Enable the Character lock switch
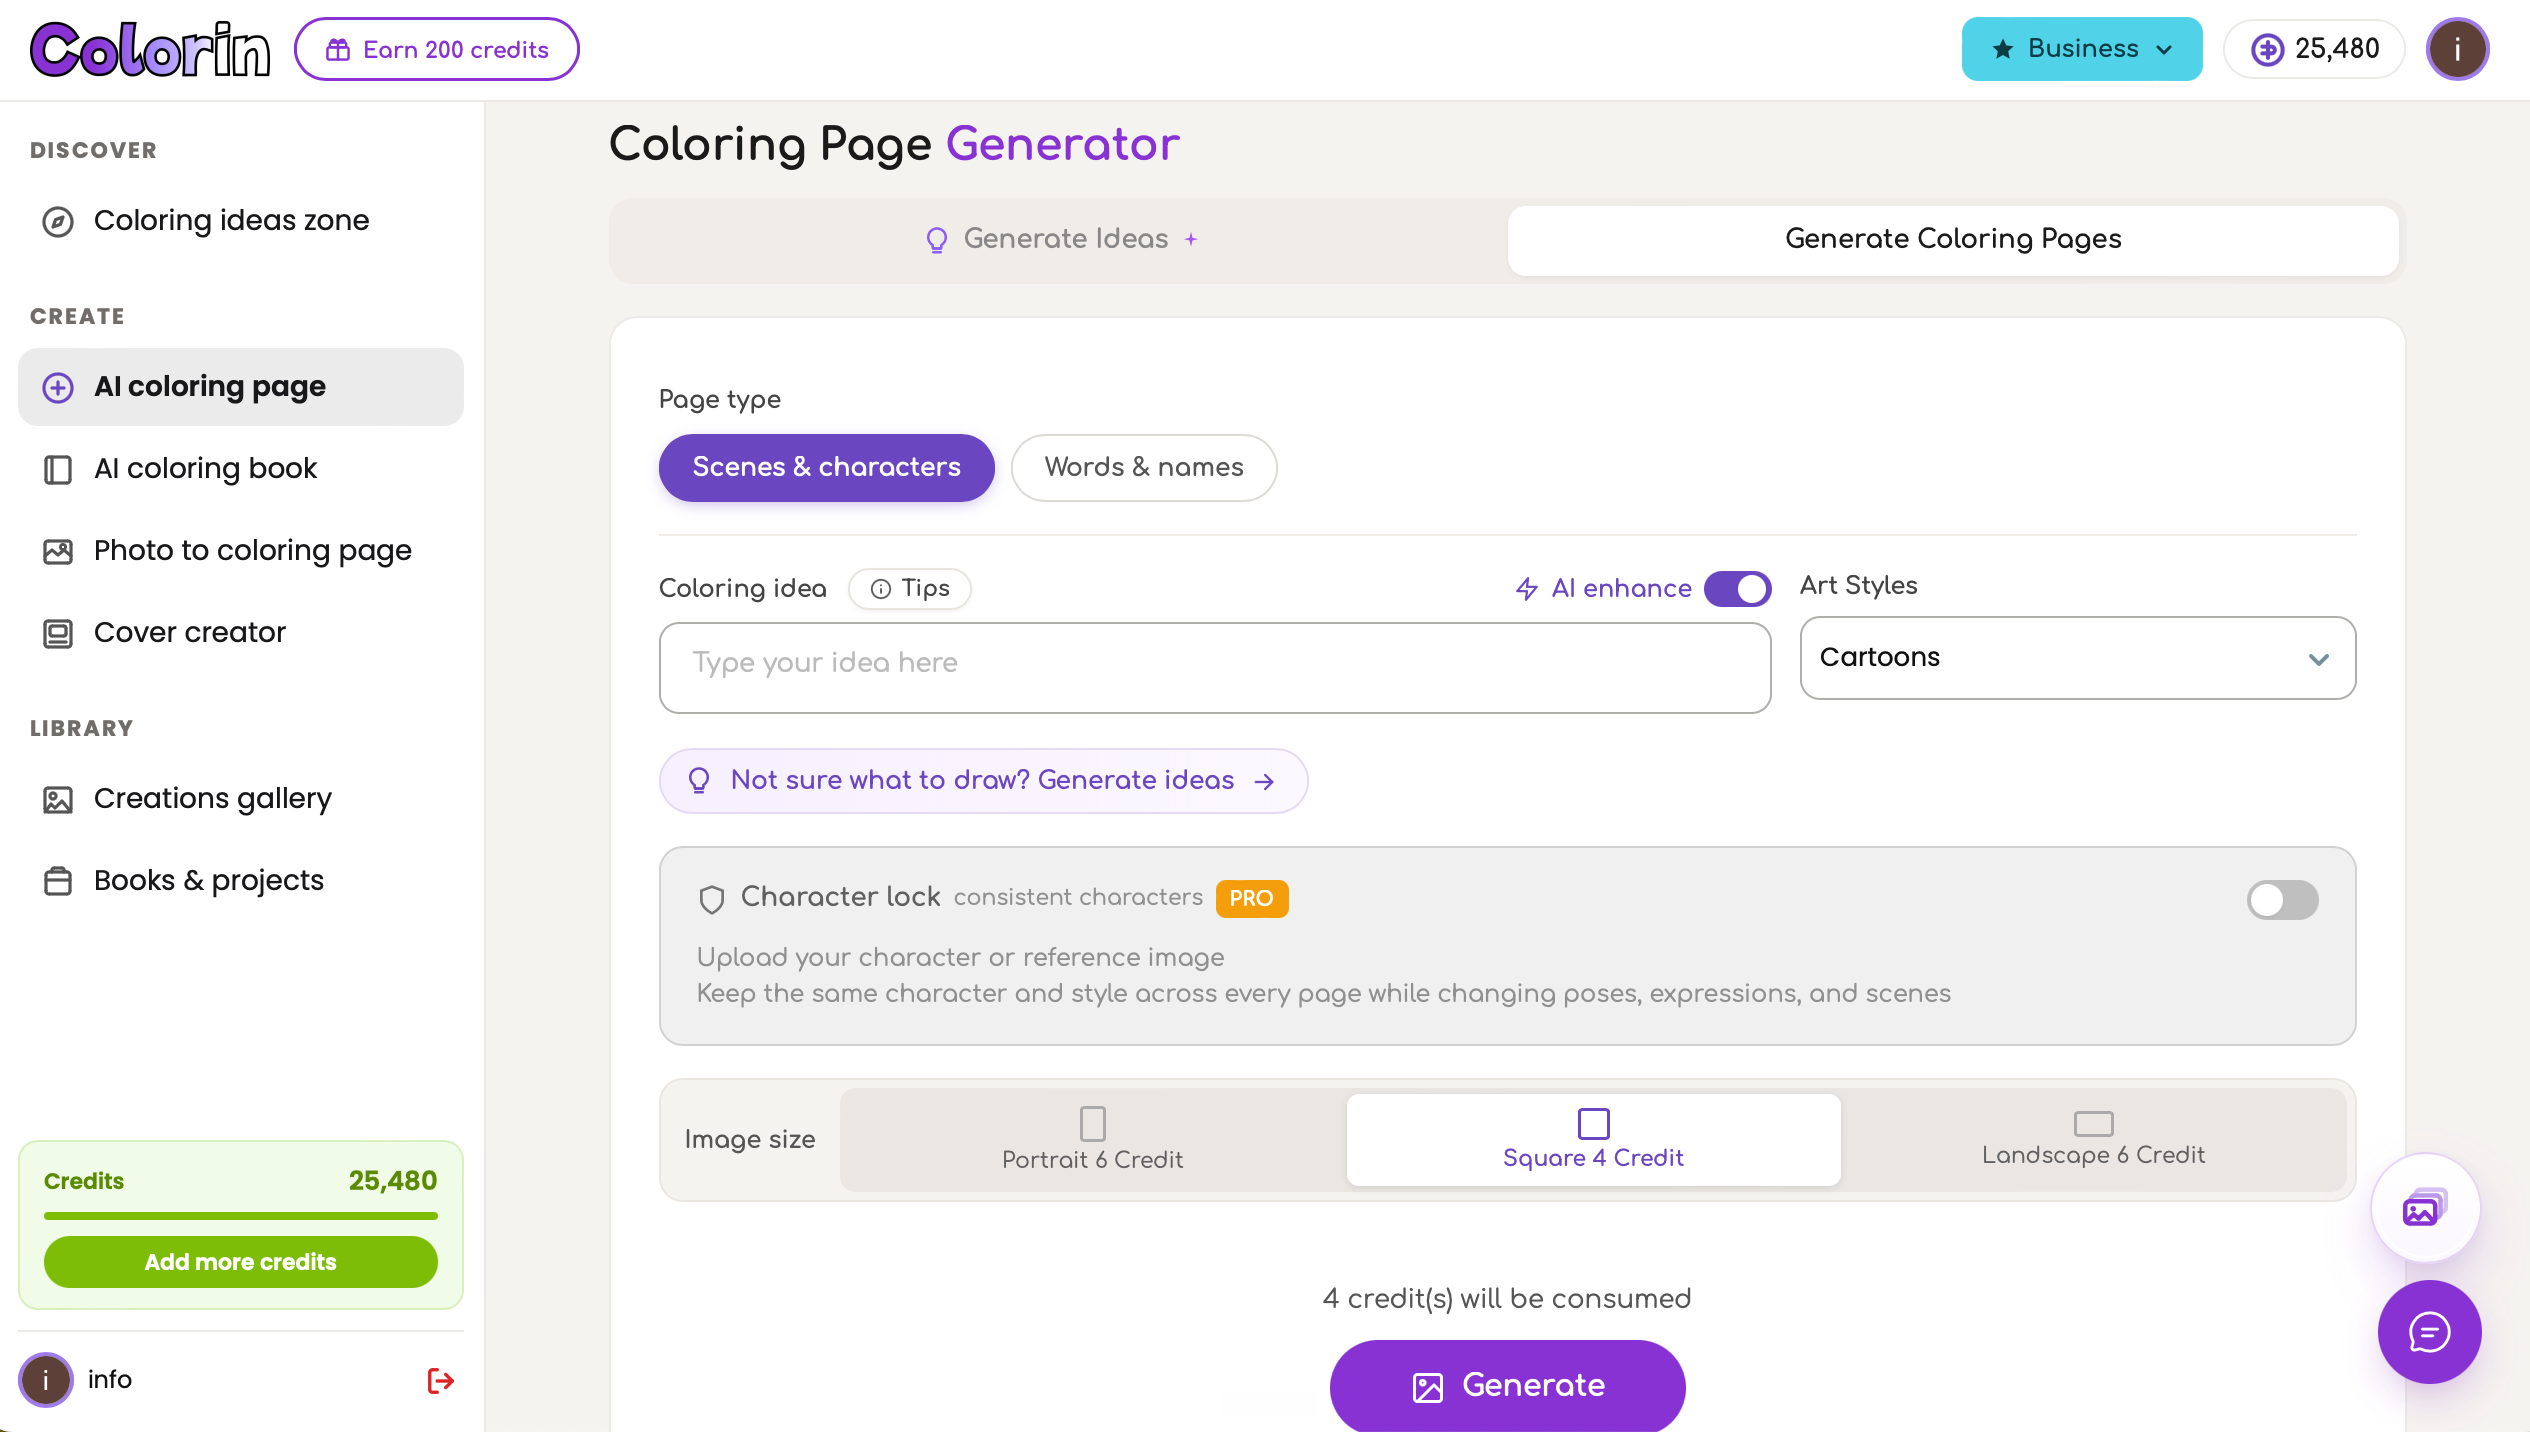This screenshot has width=2530, height=1432. pyautogui.click(x=2282, y=899)
